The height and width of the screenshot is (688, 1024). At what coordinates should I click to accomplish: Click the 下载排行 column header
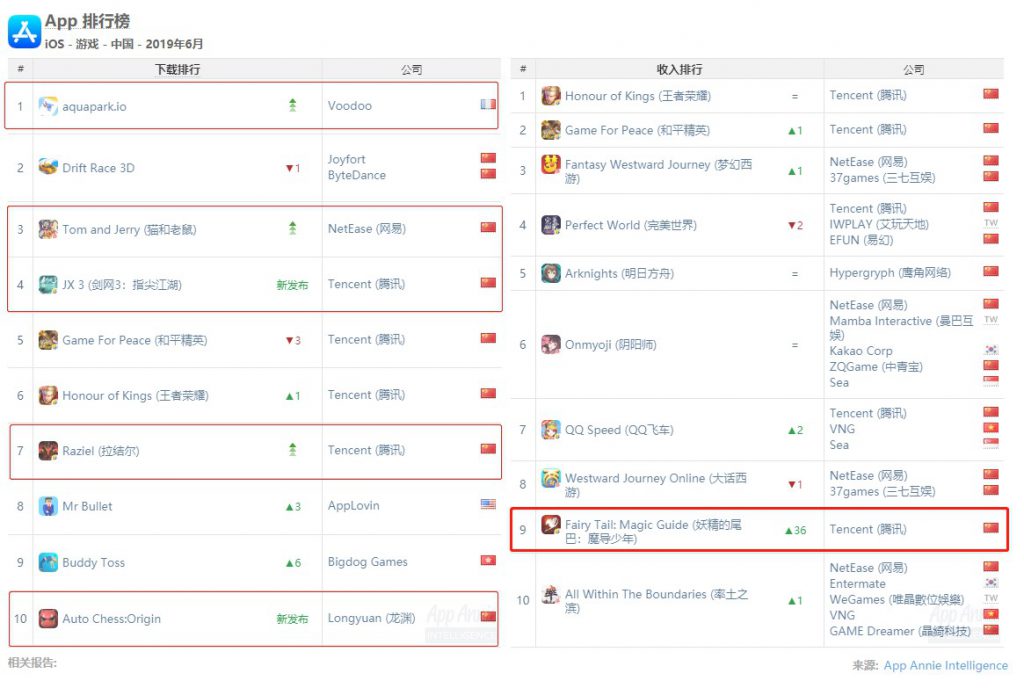pyautogui.click(x=177, y=69)
